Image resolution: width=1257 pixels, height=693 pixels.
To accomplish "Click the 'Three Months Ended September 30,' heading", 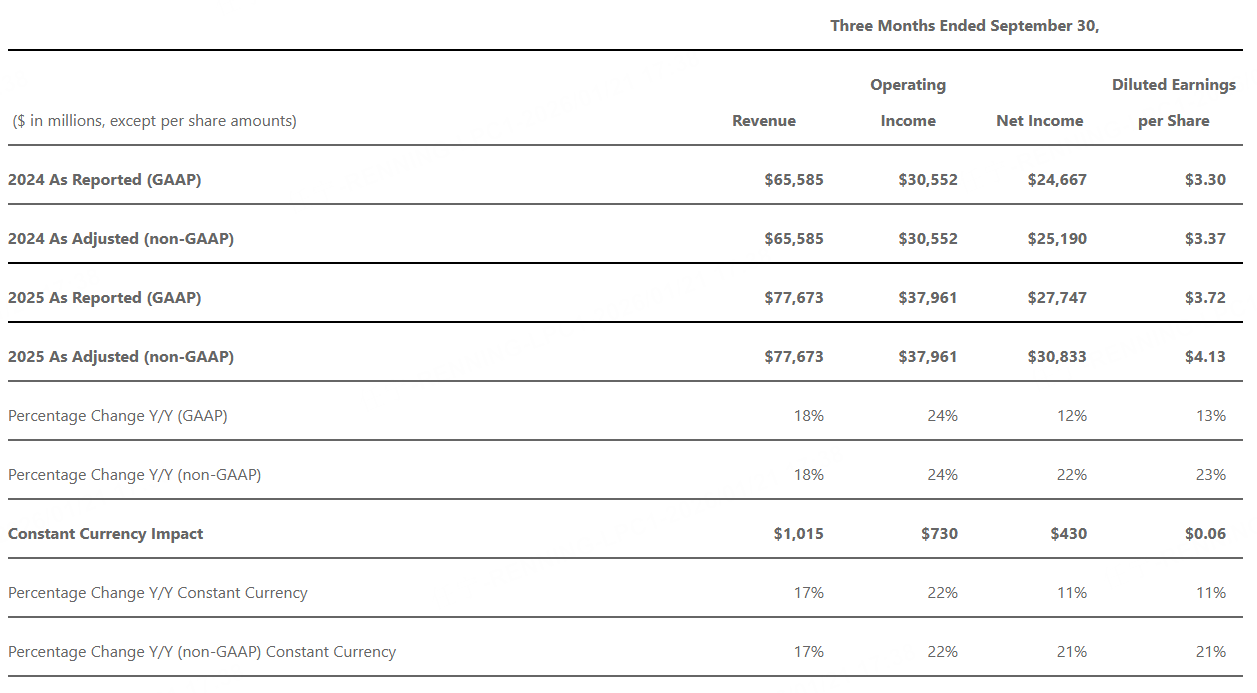I will [x=965, y=26].
